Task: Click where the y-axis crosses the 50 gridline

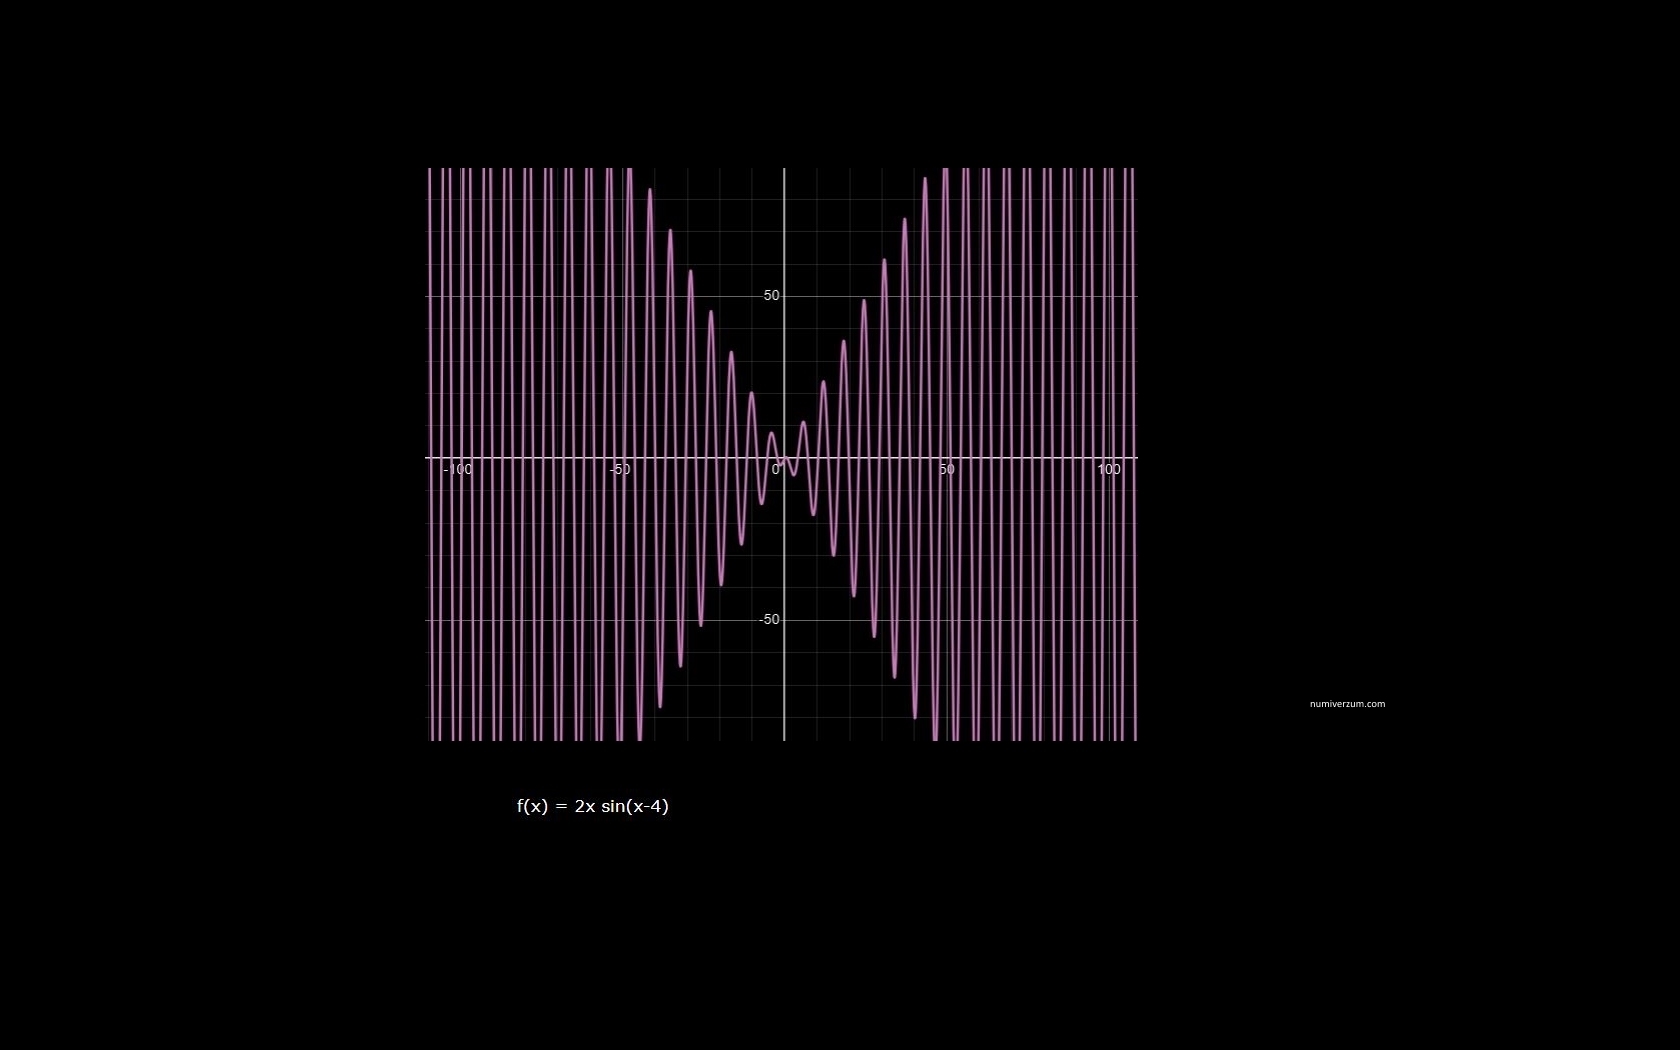Action: pyautogui.click(x=784, y=296)
